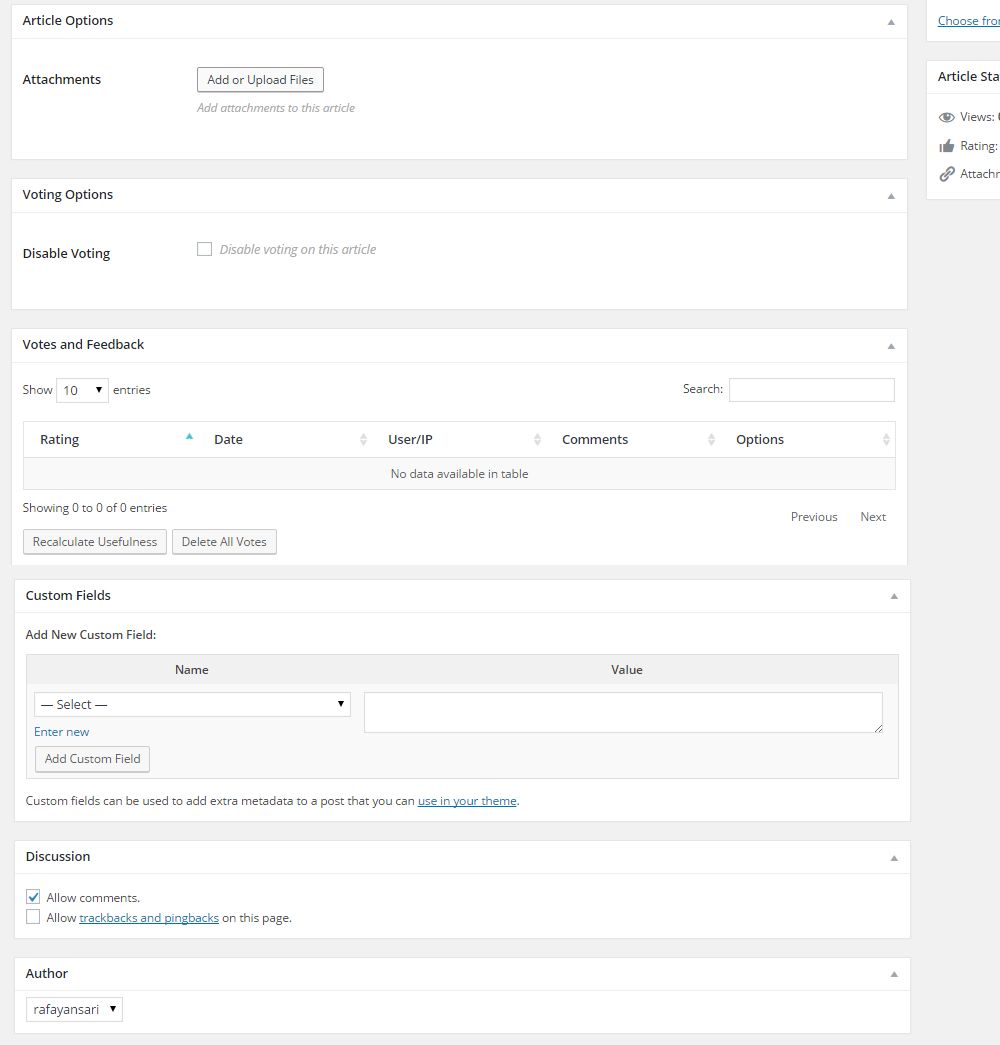
Task: Focus the votes table Search field
Action: [x=811, y=390]
